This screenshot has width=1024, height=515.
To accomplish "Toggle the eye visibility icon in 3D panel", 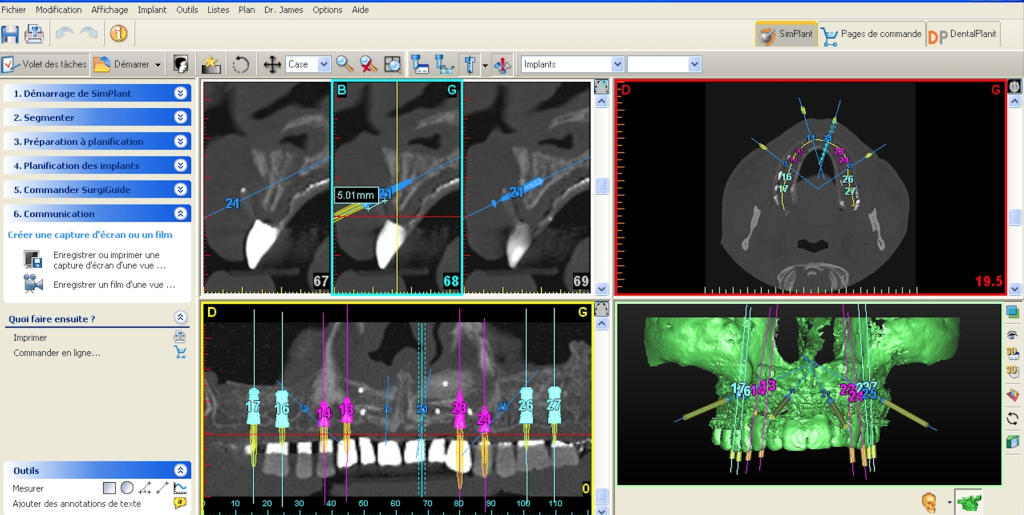I will 1013,335.
